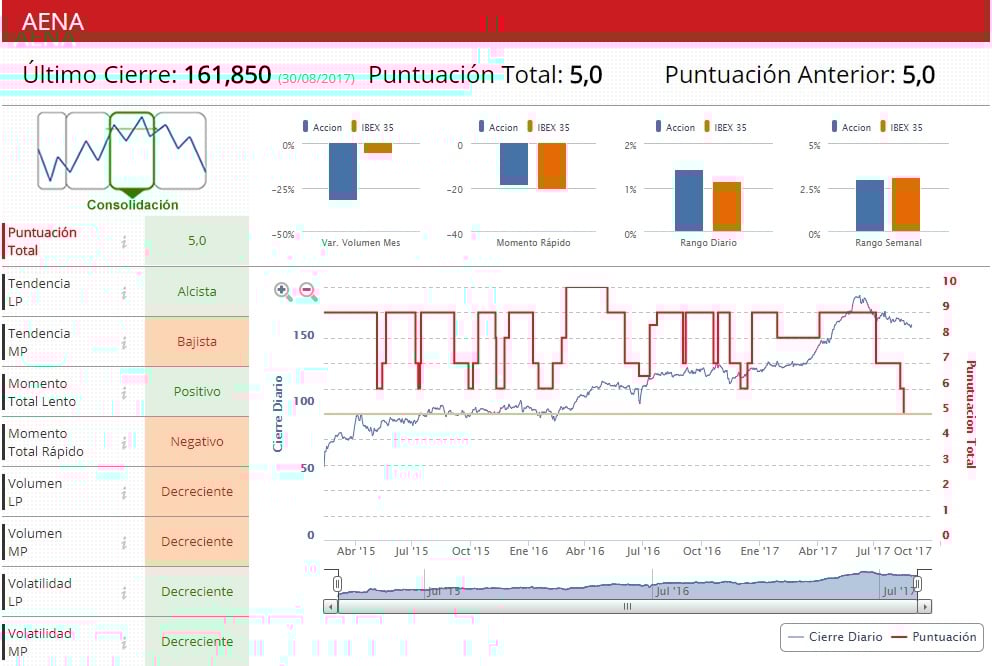Toggle Accion legend in Var. Volumen Mes chart
996x666 pixels.
click(322, 127)
